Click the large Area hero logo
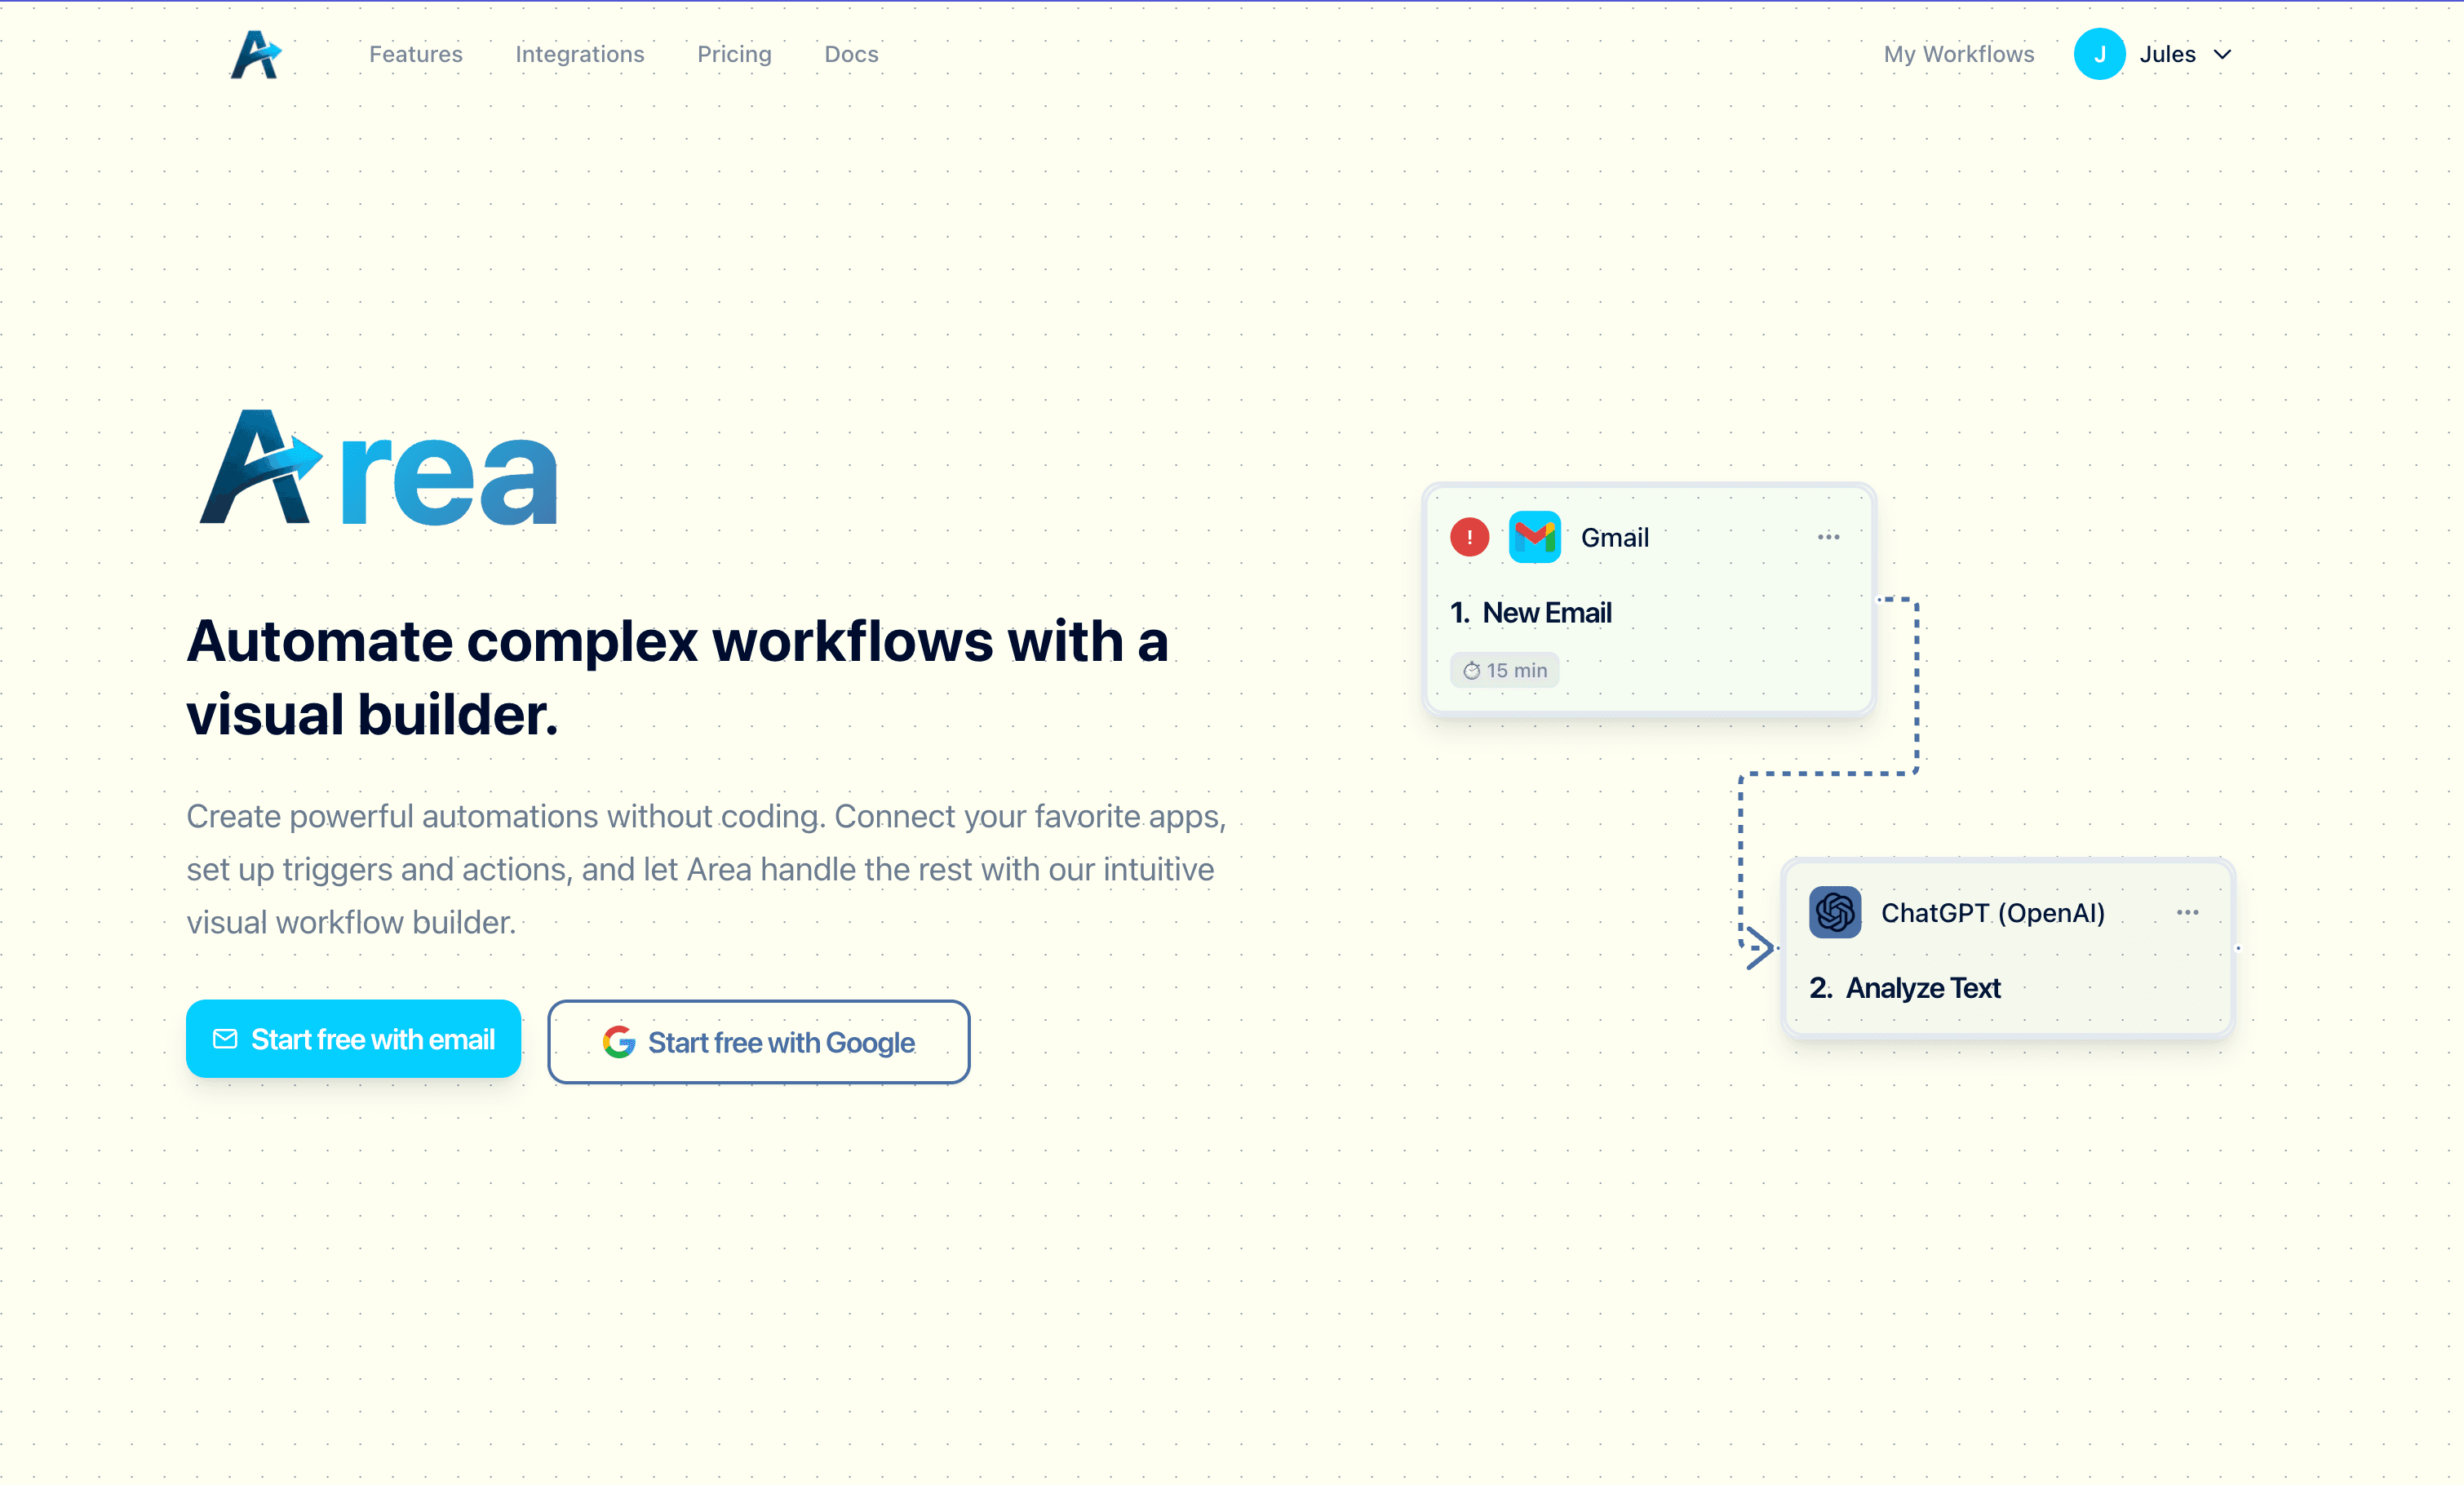Screen dimensions: 2464x1485 (378, 468)
